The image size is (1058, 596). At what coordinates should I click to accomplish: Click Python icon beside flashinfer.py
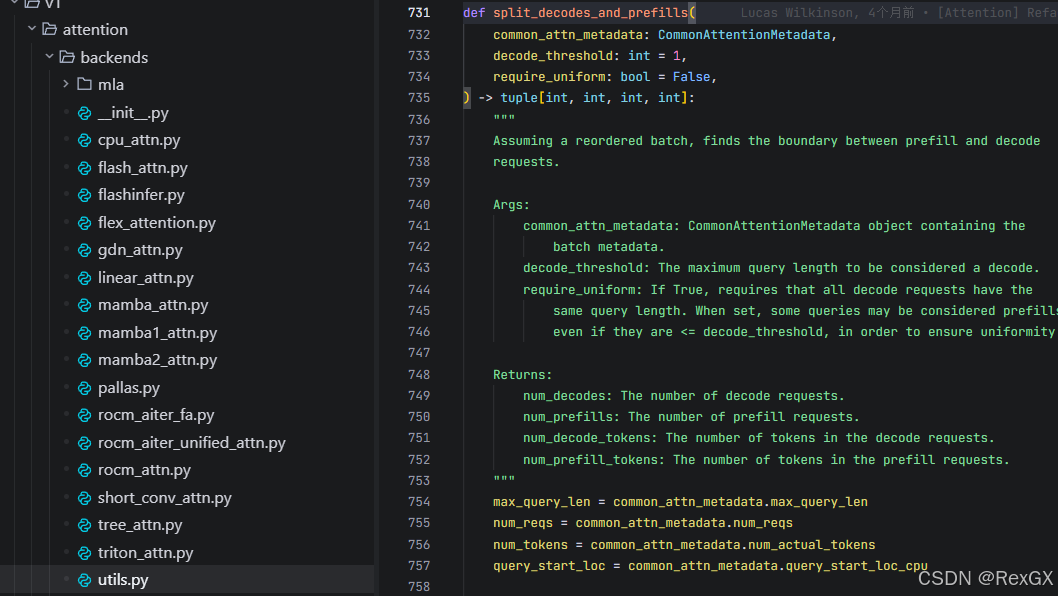84,195
